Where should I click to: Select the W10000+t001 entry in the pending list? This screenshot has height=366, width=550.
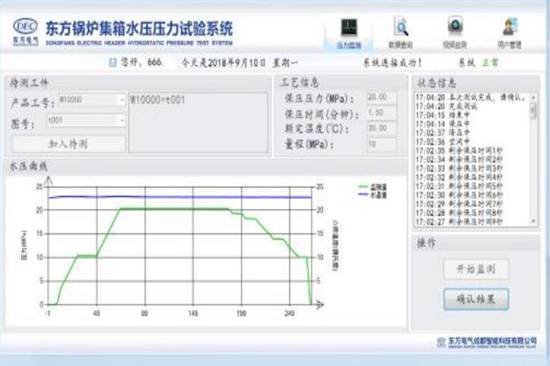pyautogui.click(x=157, y=100)
